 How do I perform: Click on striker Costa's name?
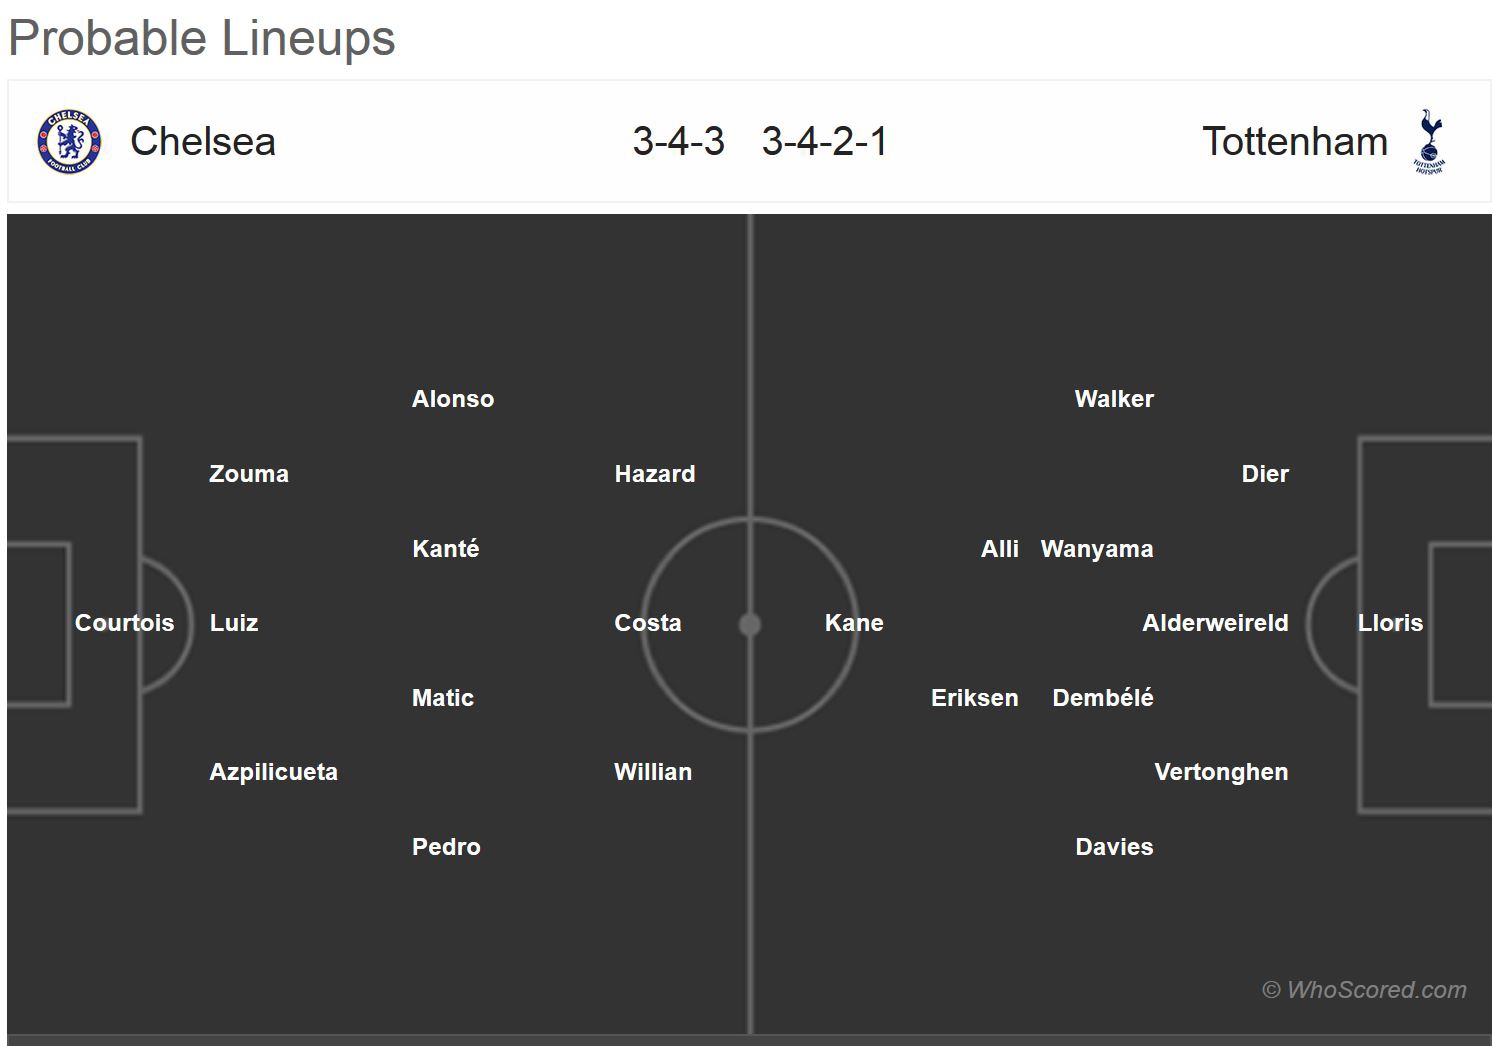tap(648, 623)
